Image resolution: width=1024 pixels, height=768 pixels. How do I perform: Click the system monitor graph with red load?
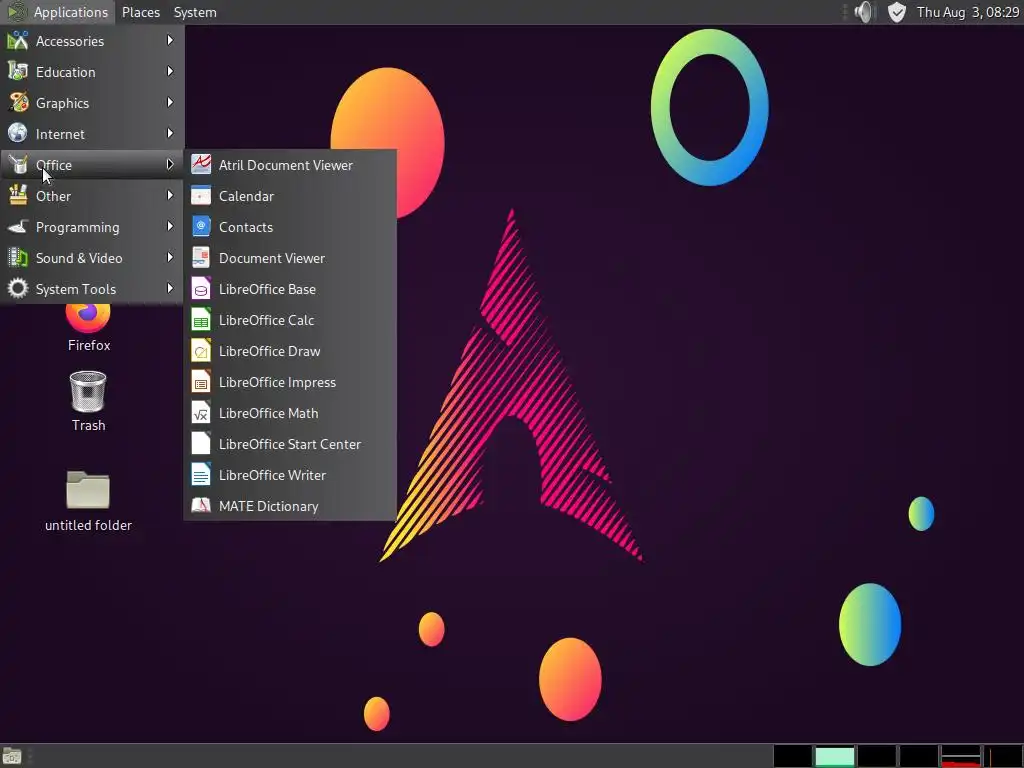pyautogui.click(x=960, y=756)
